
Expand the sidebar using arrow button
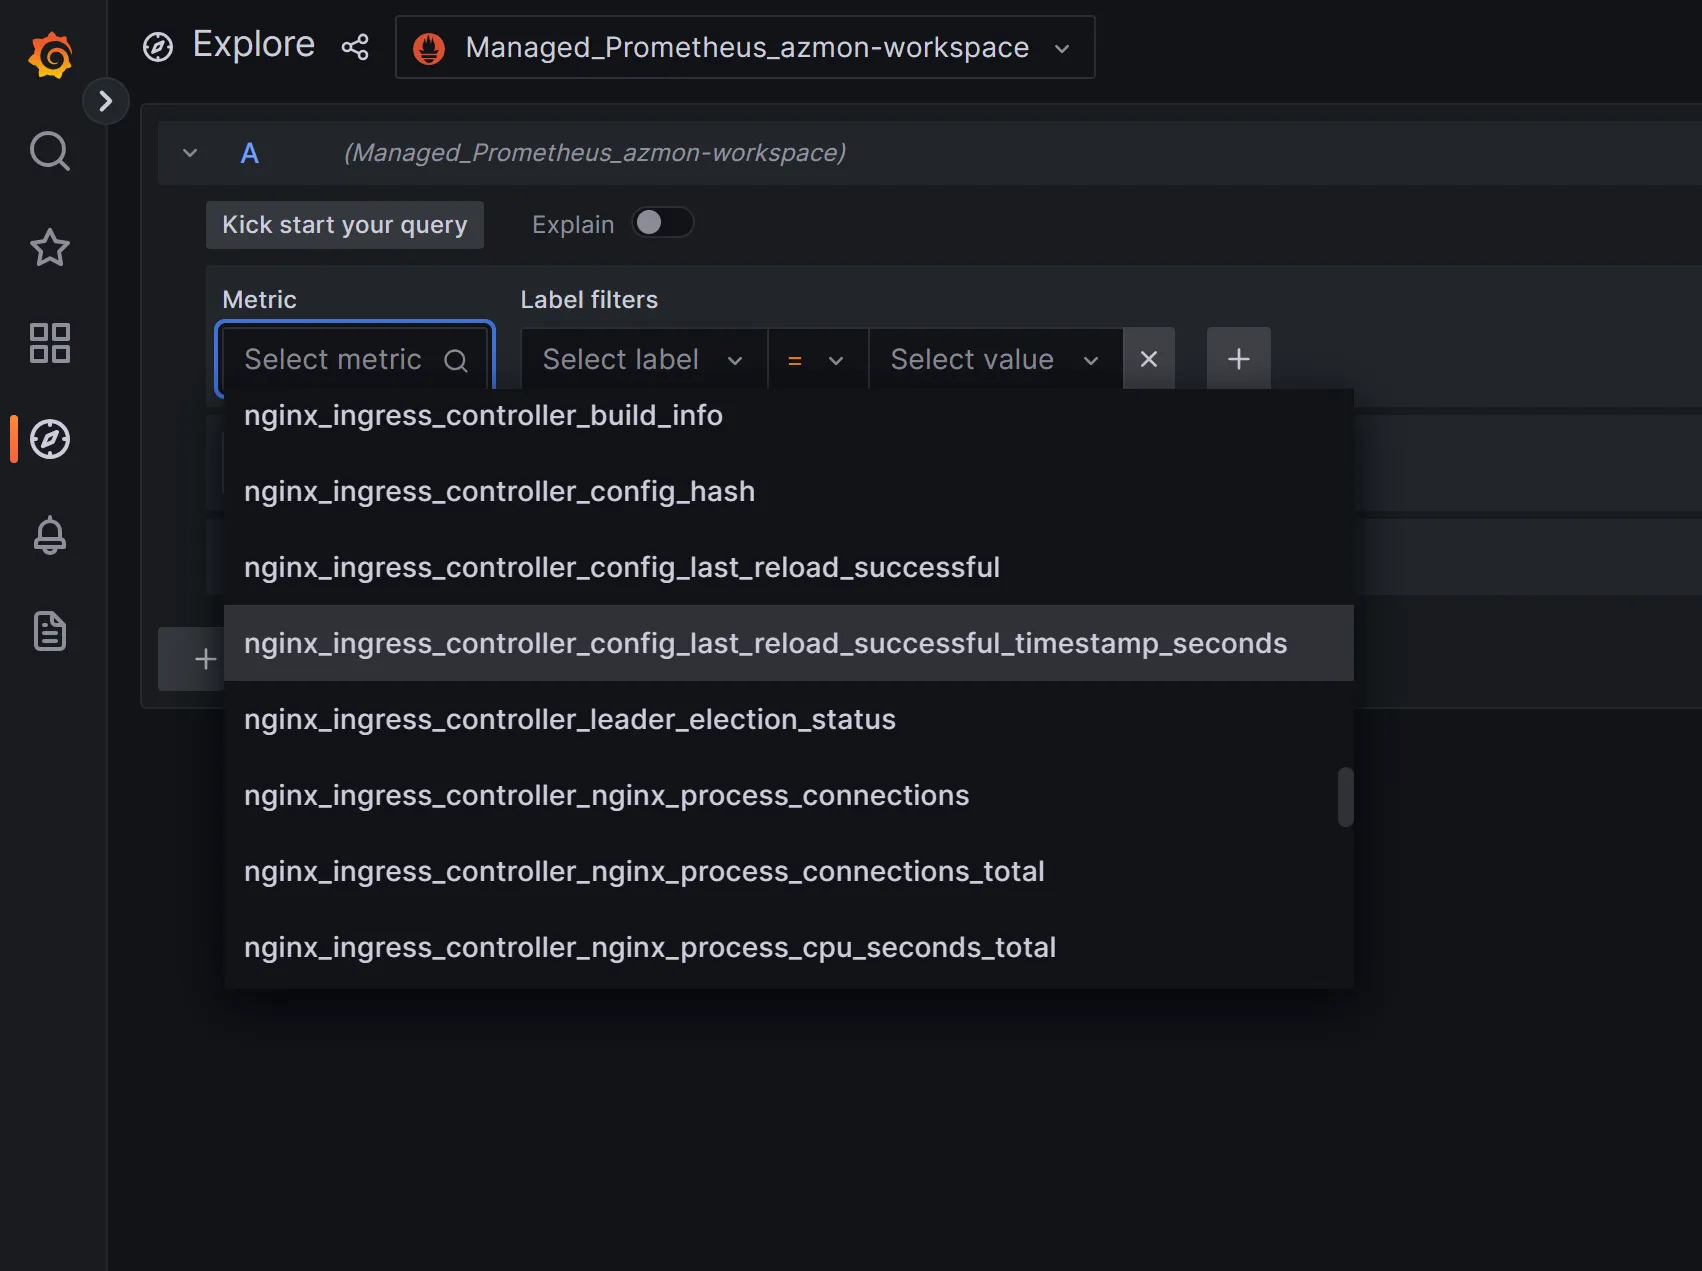106,101
